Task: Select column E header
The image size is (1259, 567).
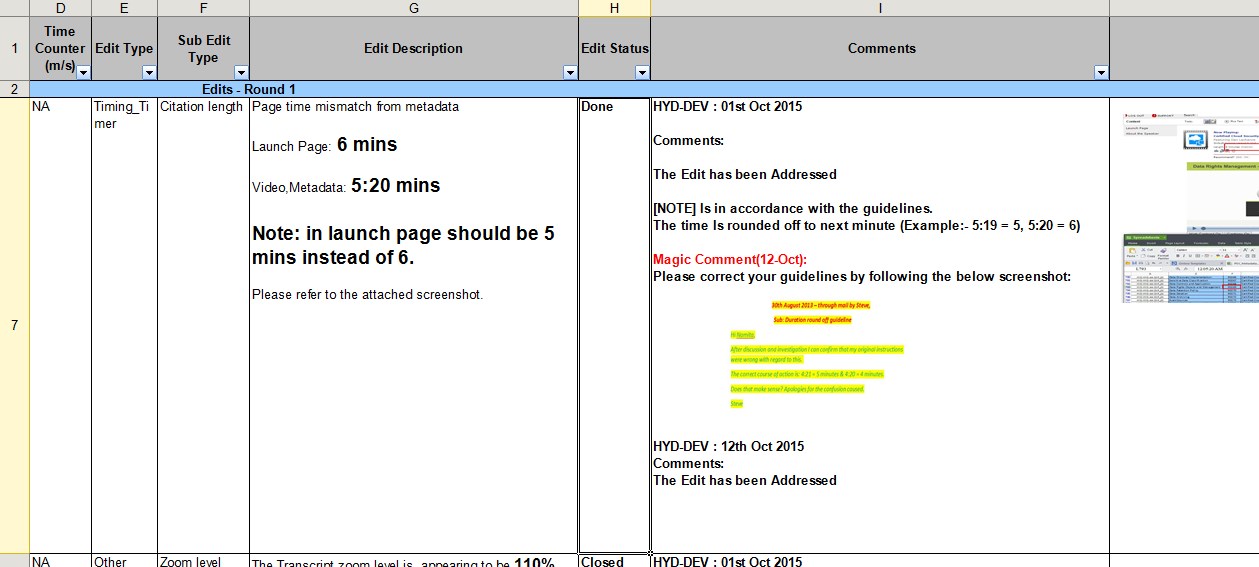Action: (124, 8)
